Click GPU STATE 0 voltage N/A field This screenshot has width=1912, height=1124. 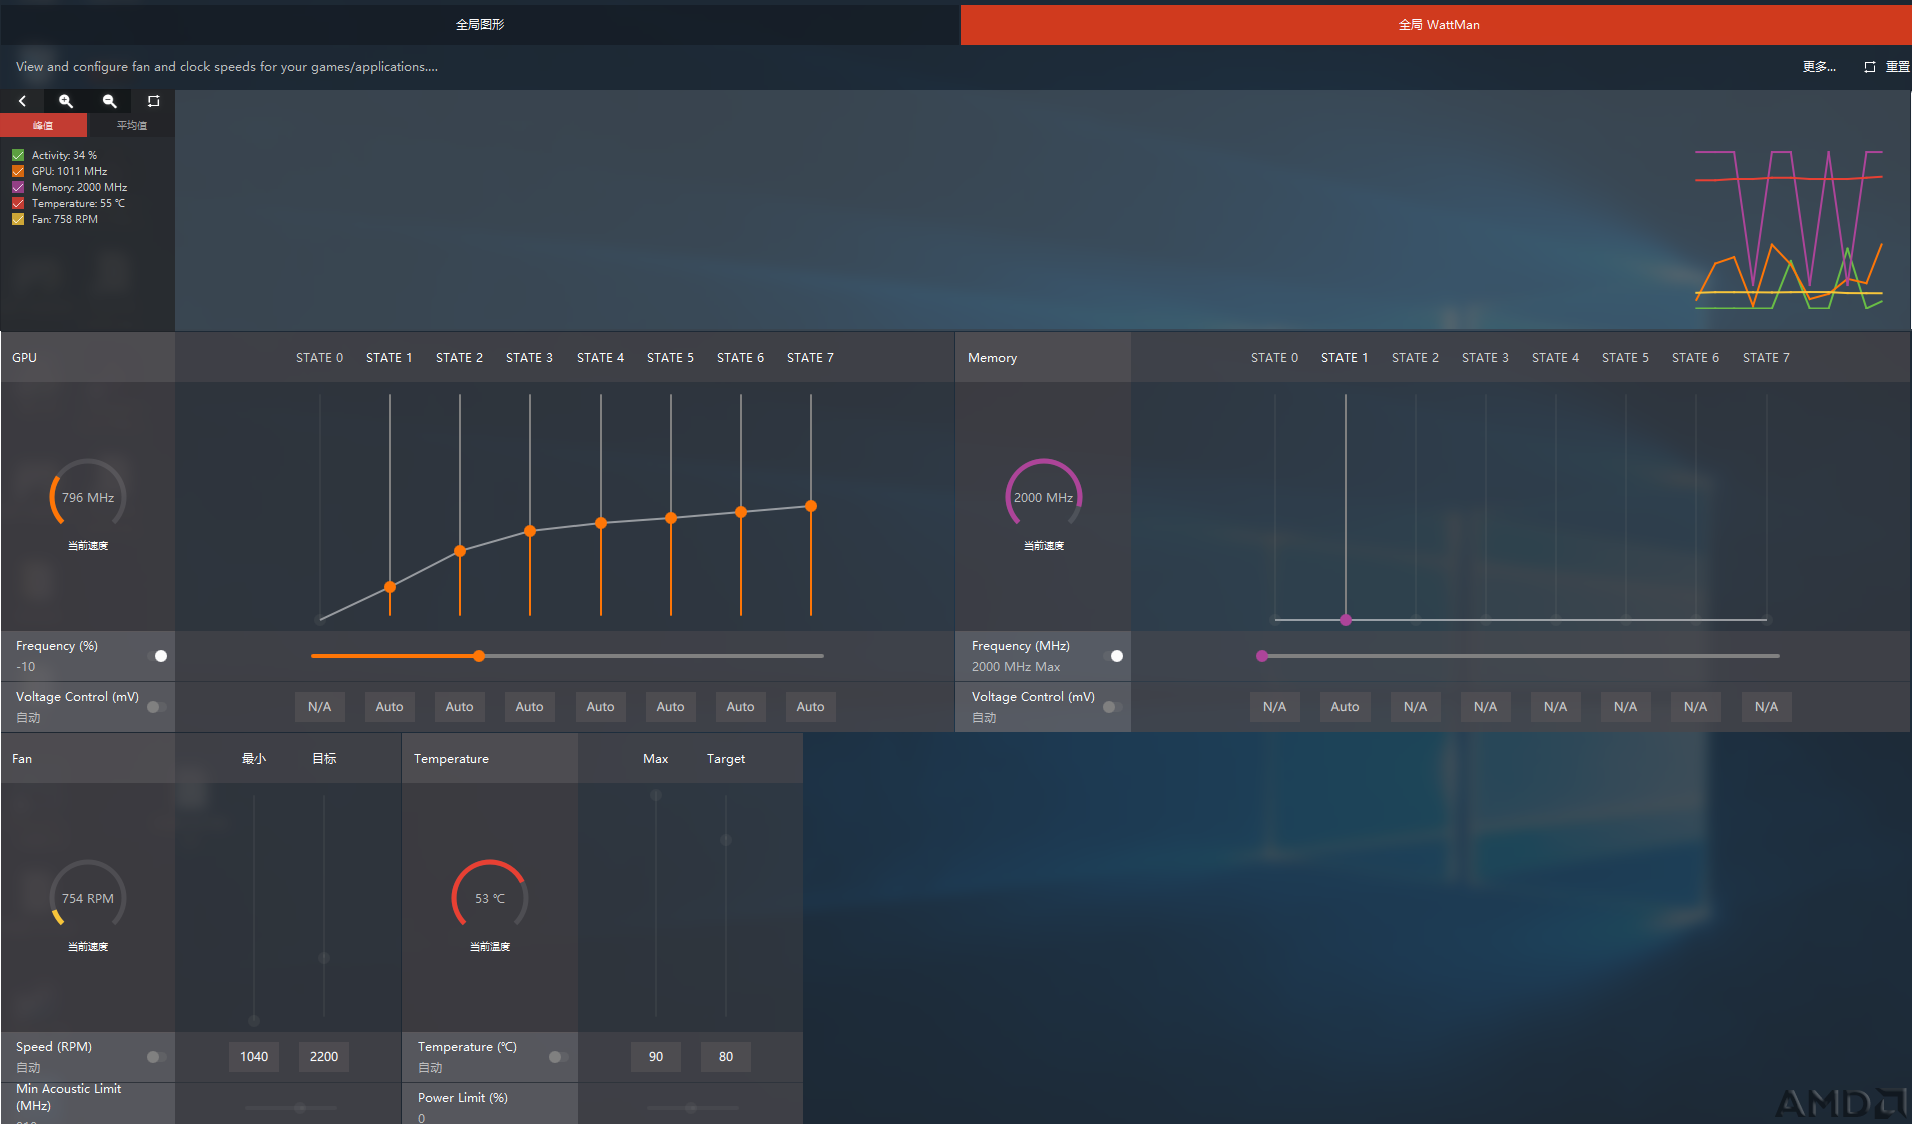[319, 707]
